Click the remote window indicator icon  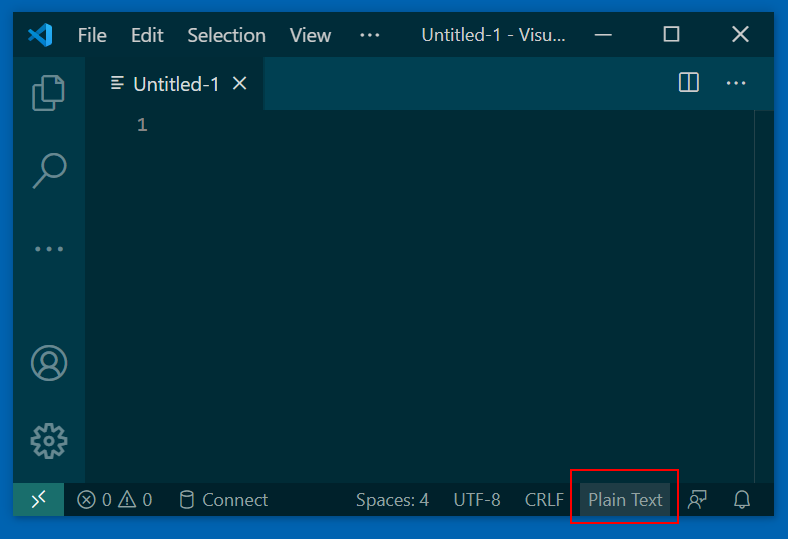[x=39, y=500]
